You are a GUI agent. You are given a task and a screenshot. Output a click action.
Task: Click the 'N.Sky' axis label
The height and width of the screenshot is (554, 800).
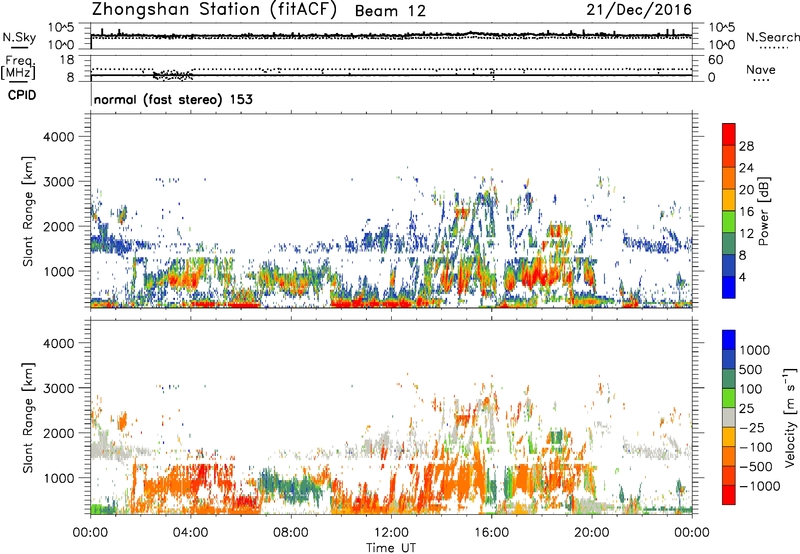pos(19,37)
